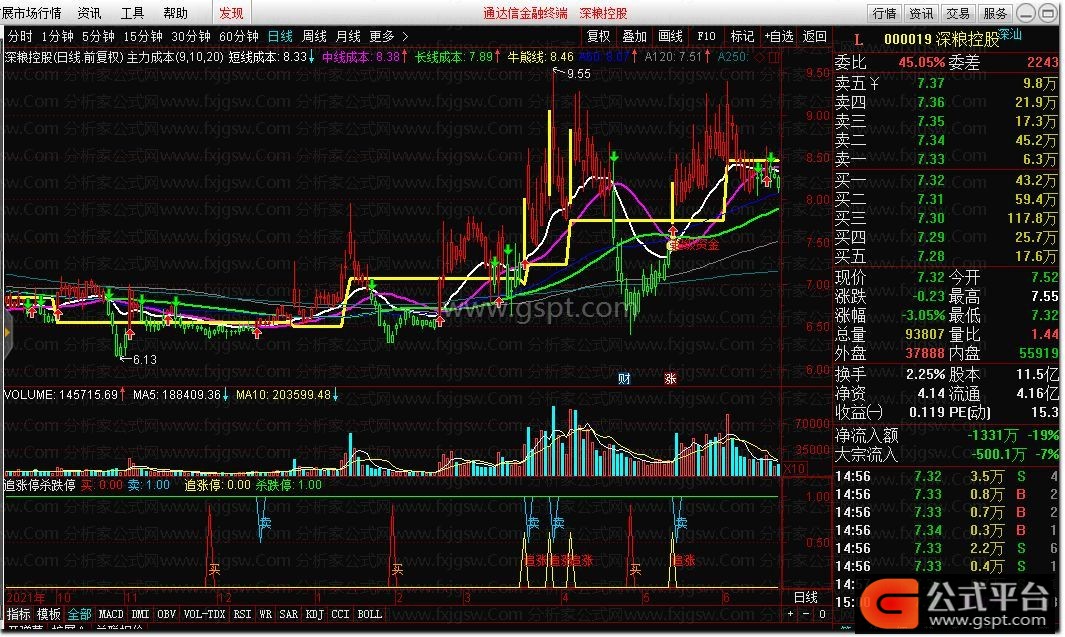Switch indicator to CCI
This screenshot has width=1065, height=637.
tap(340, 614)
